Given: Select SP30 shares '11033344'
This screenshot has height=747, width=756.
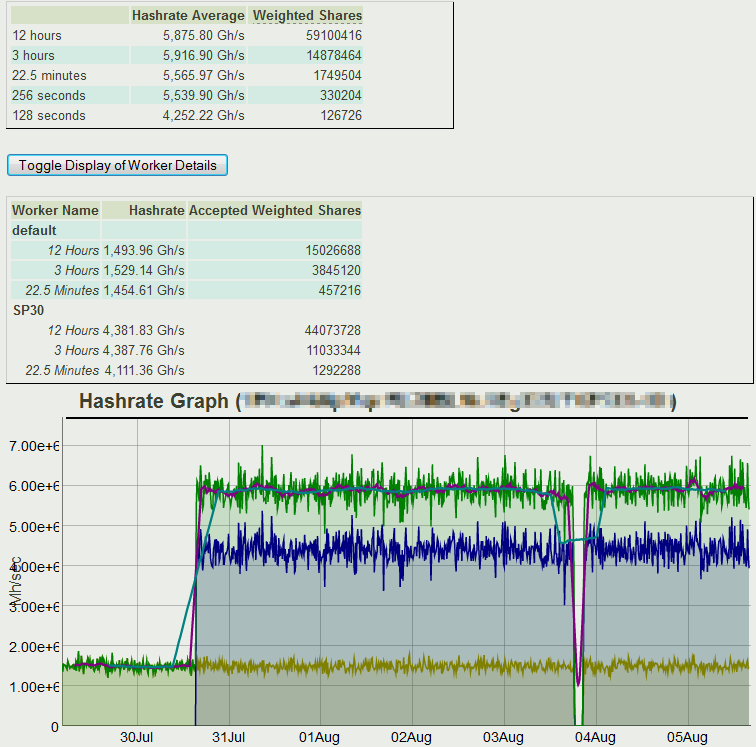Looking at the screenshot, I should (x=334, y=351).
